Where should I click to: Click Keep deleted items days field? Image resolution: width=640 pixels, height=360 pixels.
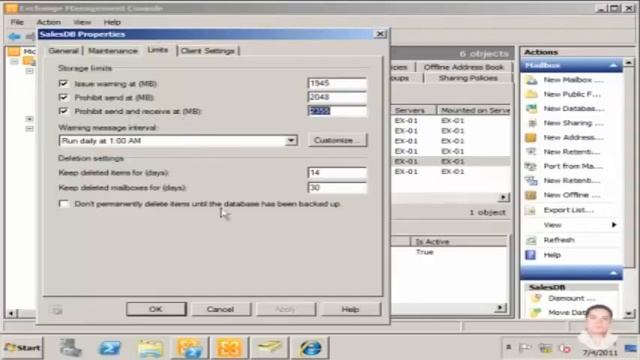pyautogui.click(x=337, y=173)
